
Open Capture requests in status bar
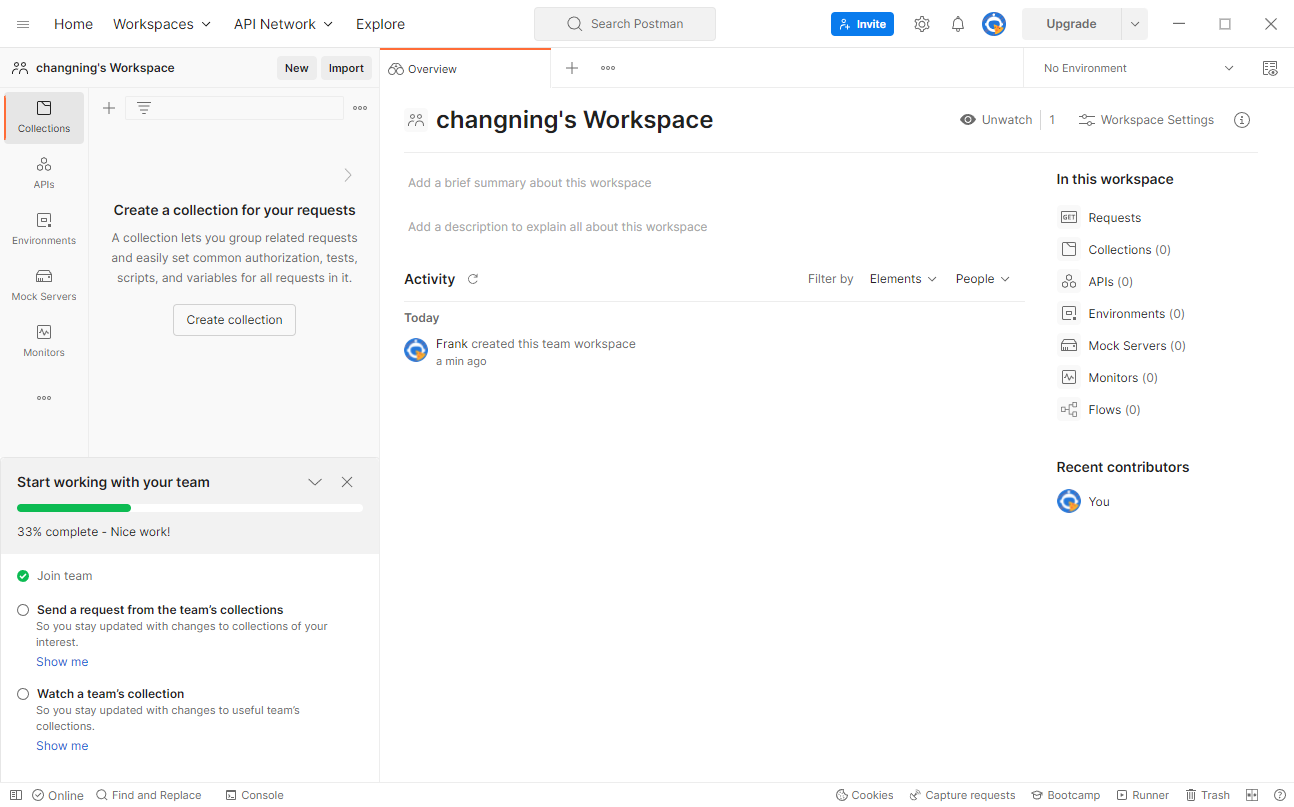click(x=962, y=795)
